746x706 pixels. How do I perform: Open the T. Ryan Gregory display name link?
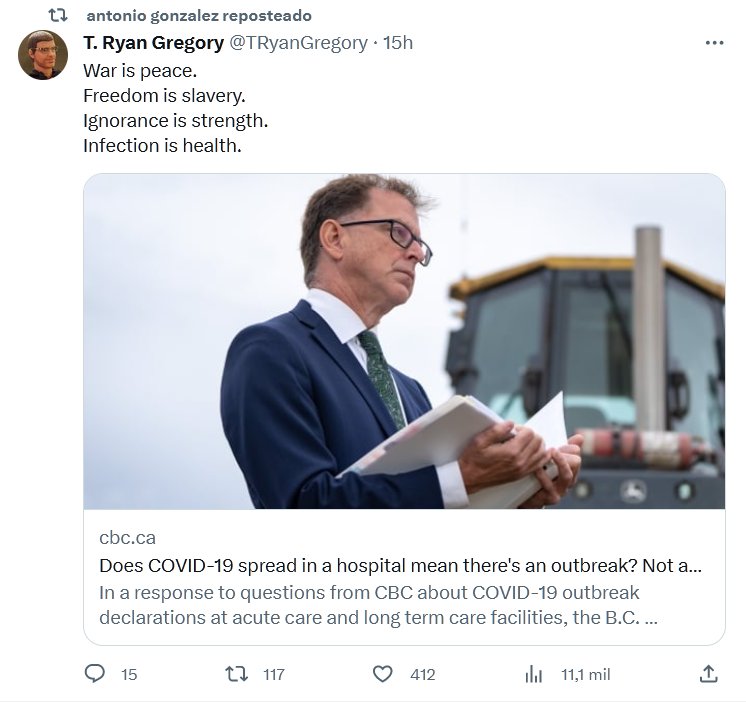tap(153, 43)
